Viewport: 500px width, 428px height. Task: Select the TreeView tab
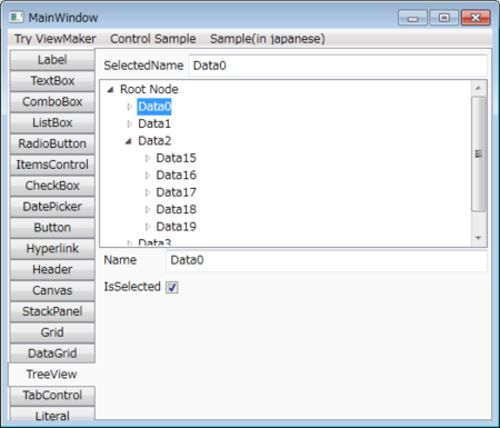click(52, 374)
